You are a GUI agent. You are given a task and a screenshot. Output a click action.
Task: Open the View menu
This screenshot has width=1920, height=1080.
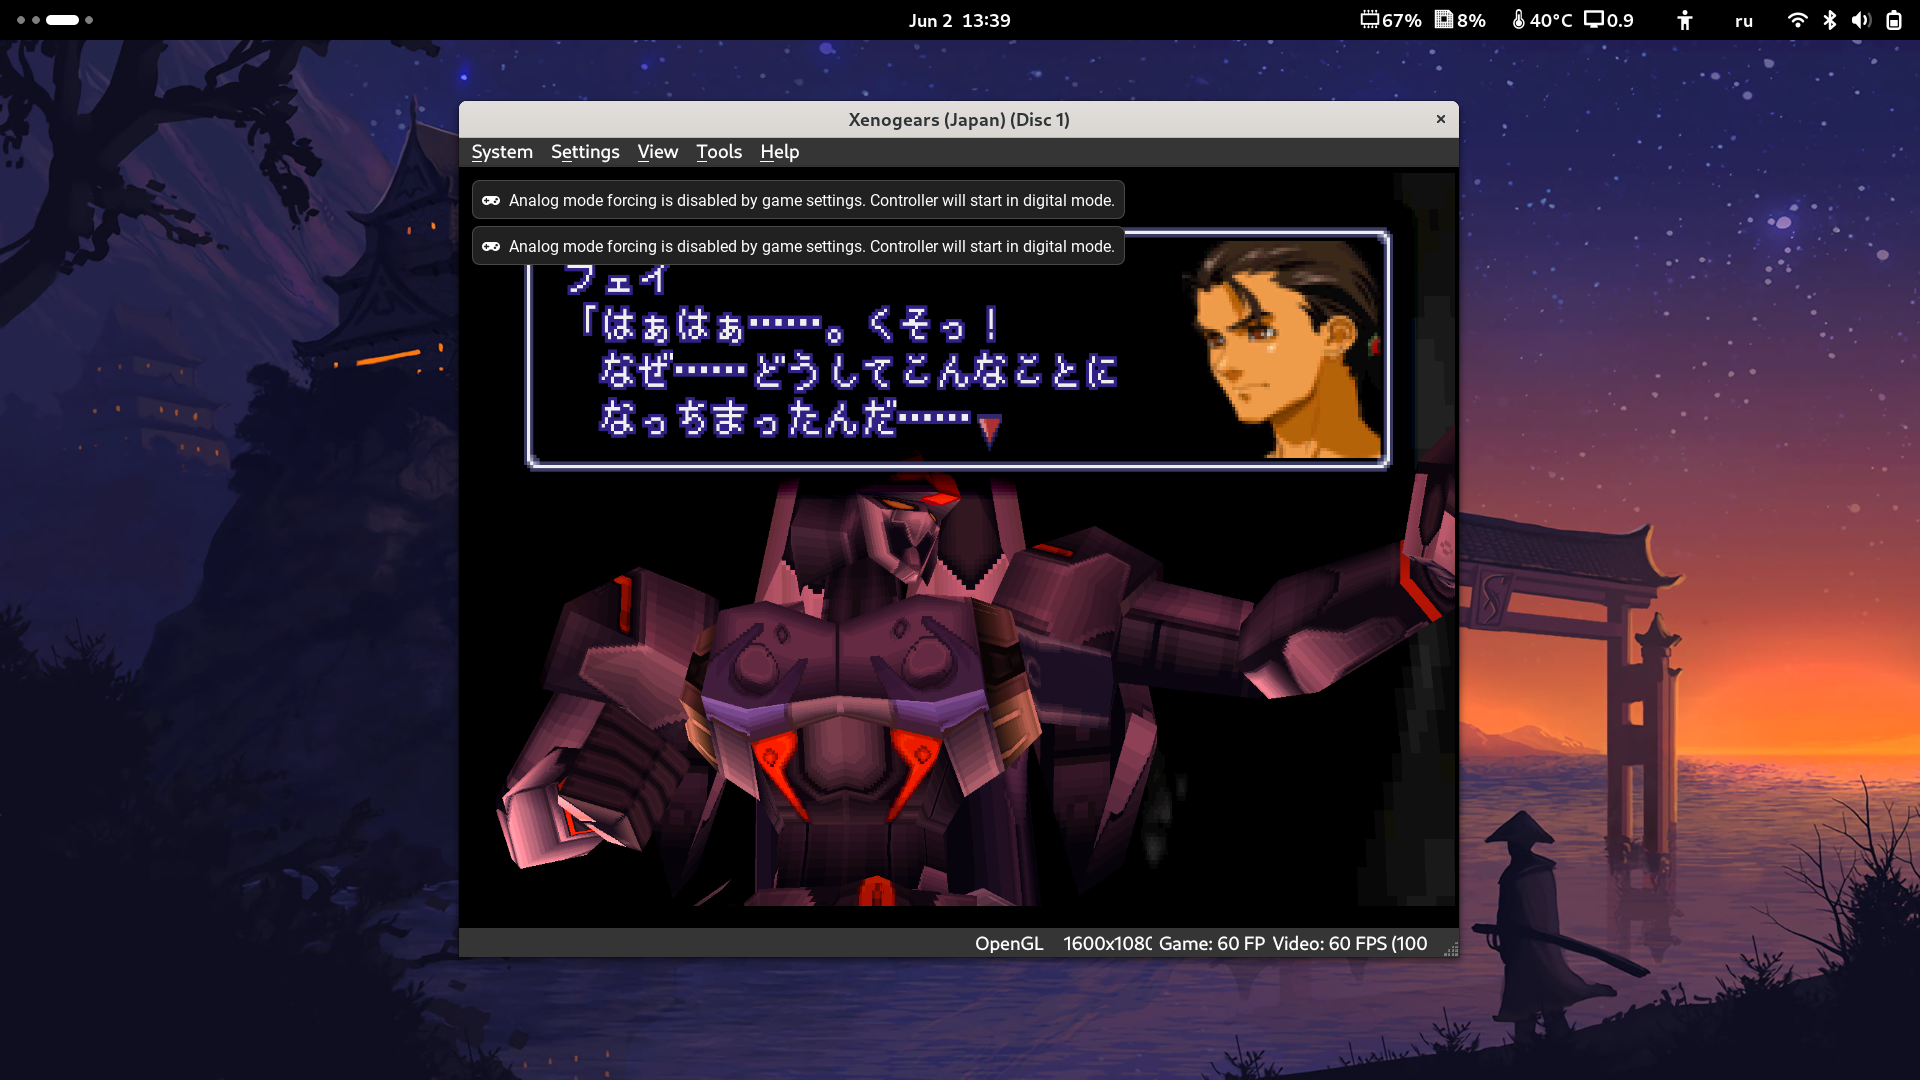[x=658, y=152]
